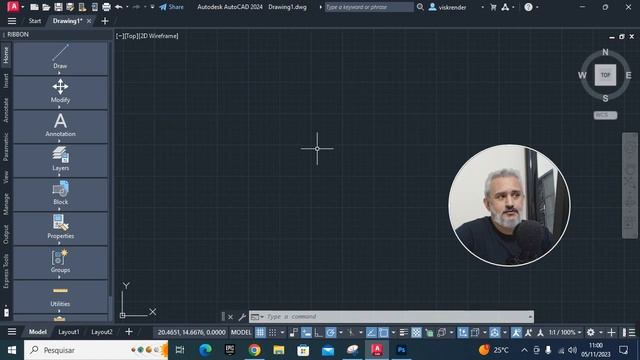The image size is (640, 360).
Task: Open the viskrender account menu
Action: coord(448,7)
